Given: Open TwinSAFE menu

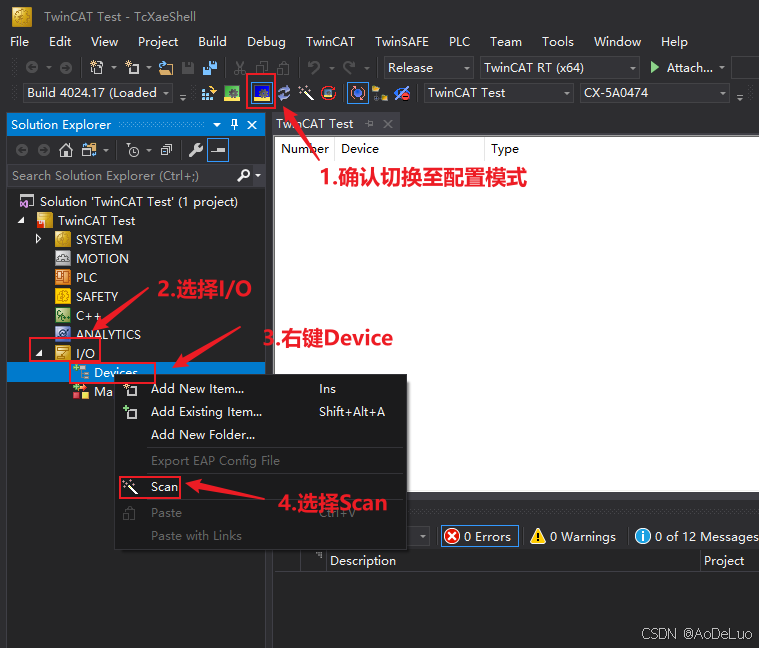Looking at the screenshot, I should 402,42.
